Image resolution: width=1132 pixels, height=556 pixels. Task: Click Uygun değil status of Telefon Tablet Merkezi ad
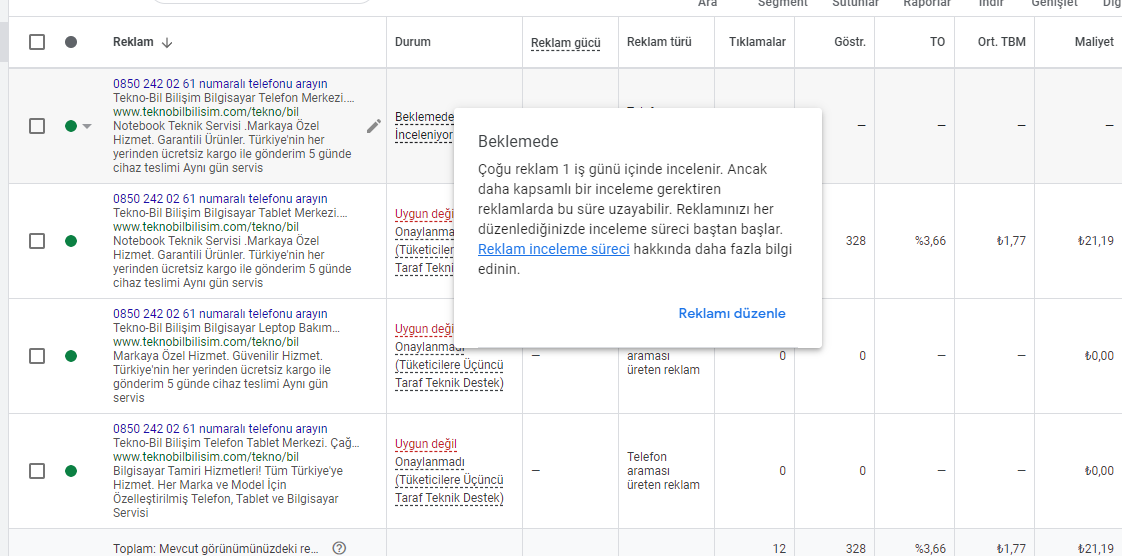(x=426, y=444)
